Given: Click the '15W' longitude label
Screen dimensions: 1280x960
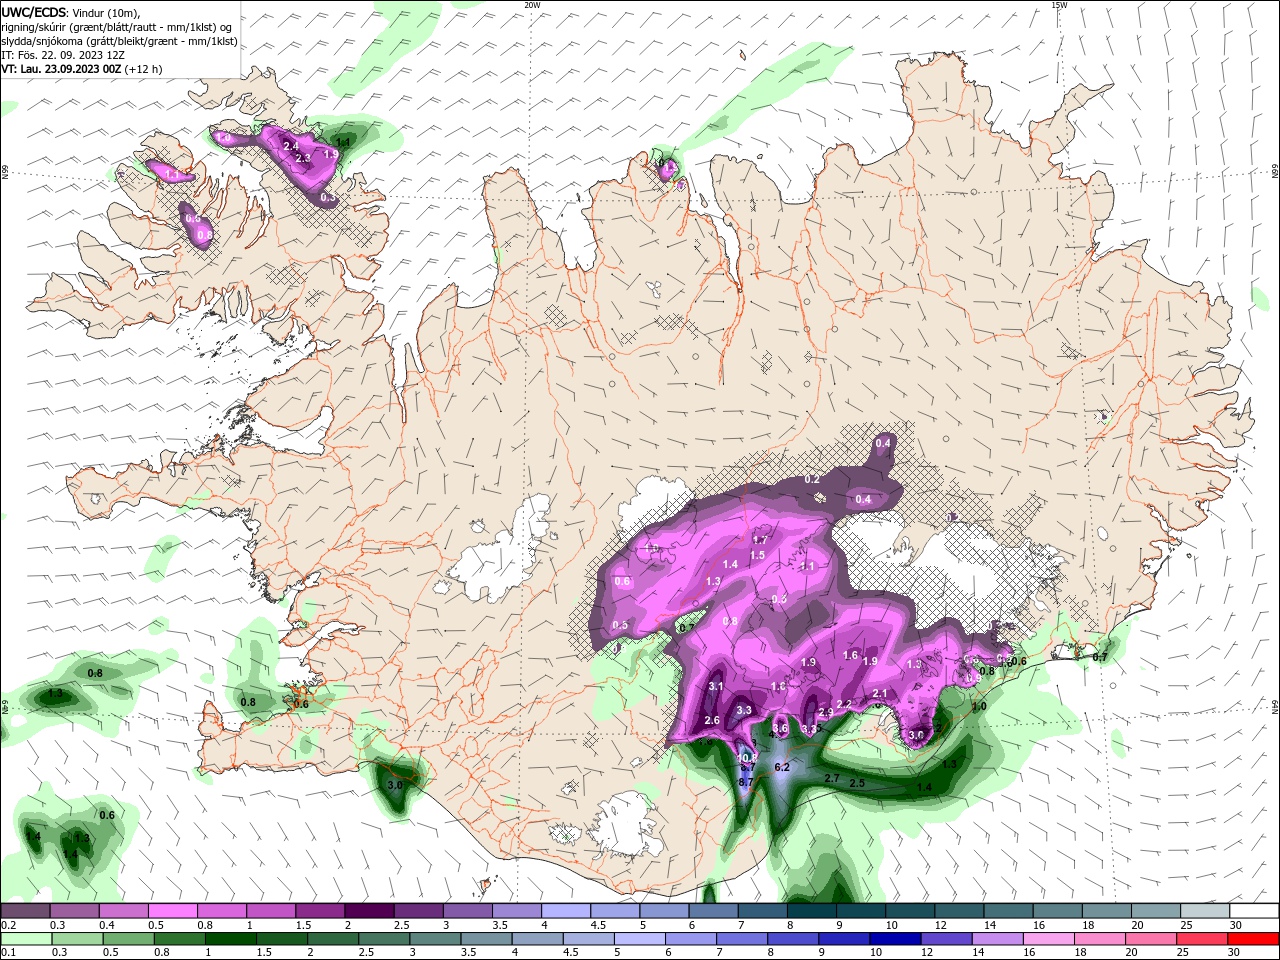Looking at the screenshot, I should click(1059, 5).
